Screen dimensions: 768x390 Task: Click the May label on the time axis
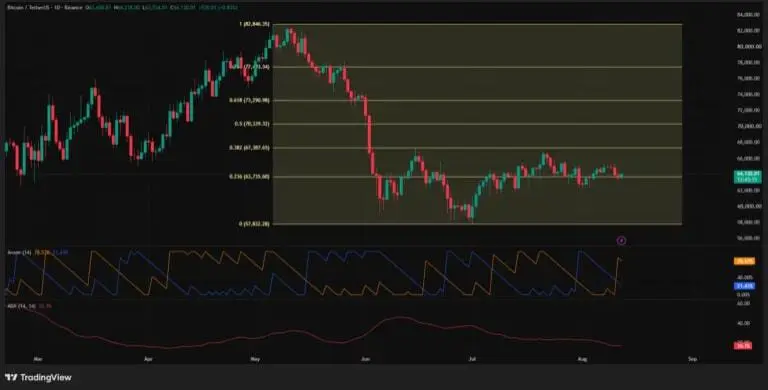pos(255,359)
